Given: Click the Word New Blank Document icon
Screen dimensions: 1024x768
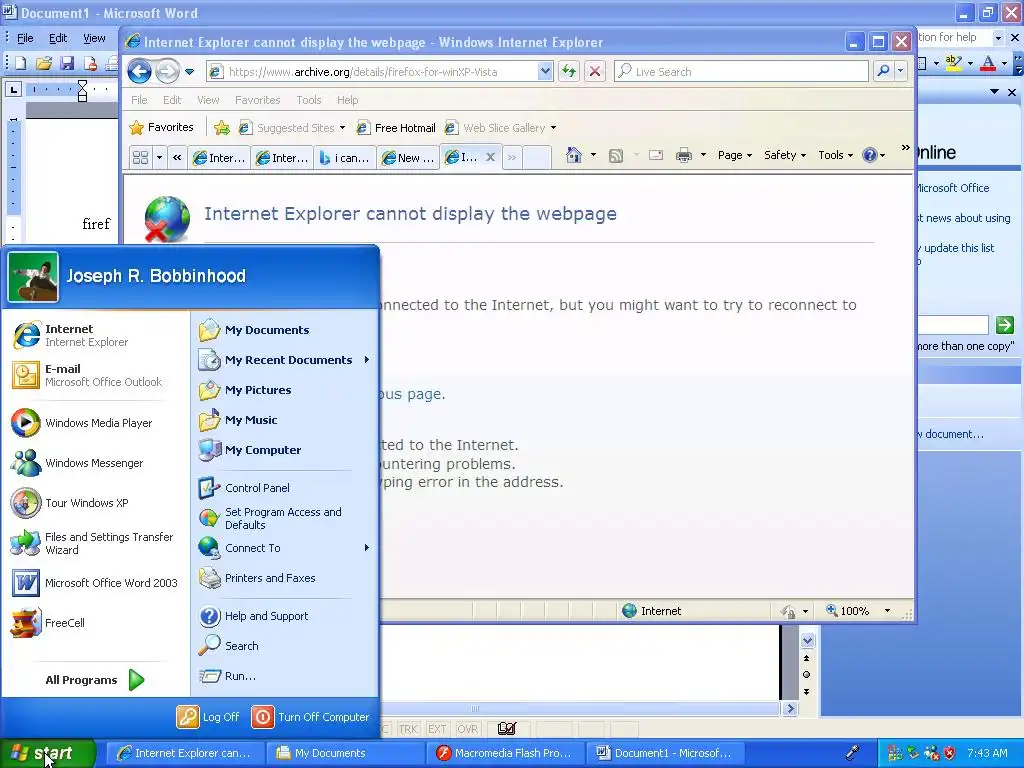Looking at the screenshot, I should pos(21,63).
